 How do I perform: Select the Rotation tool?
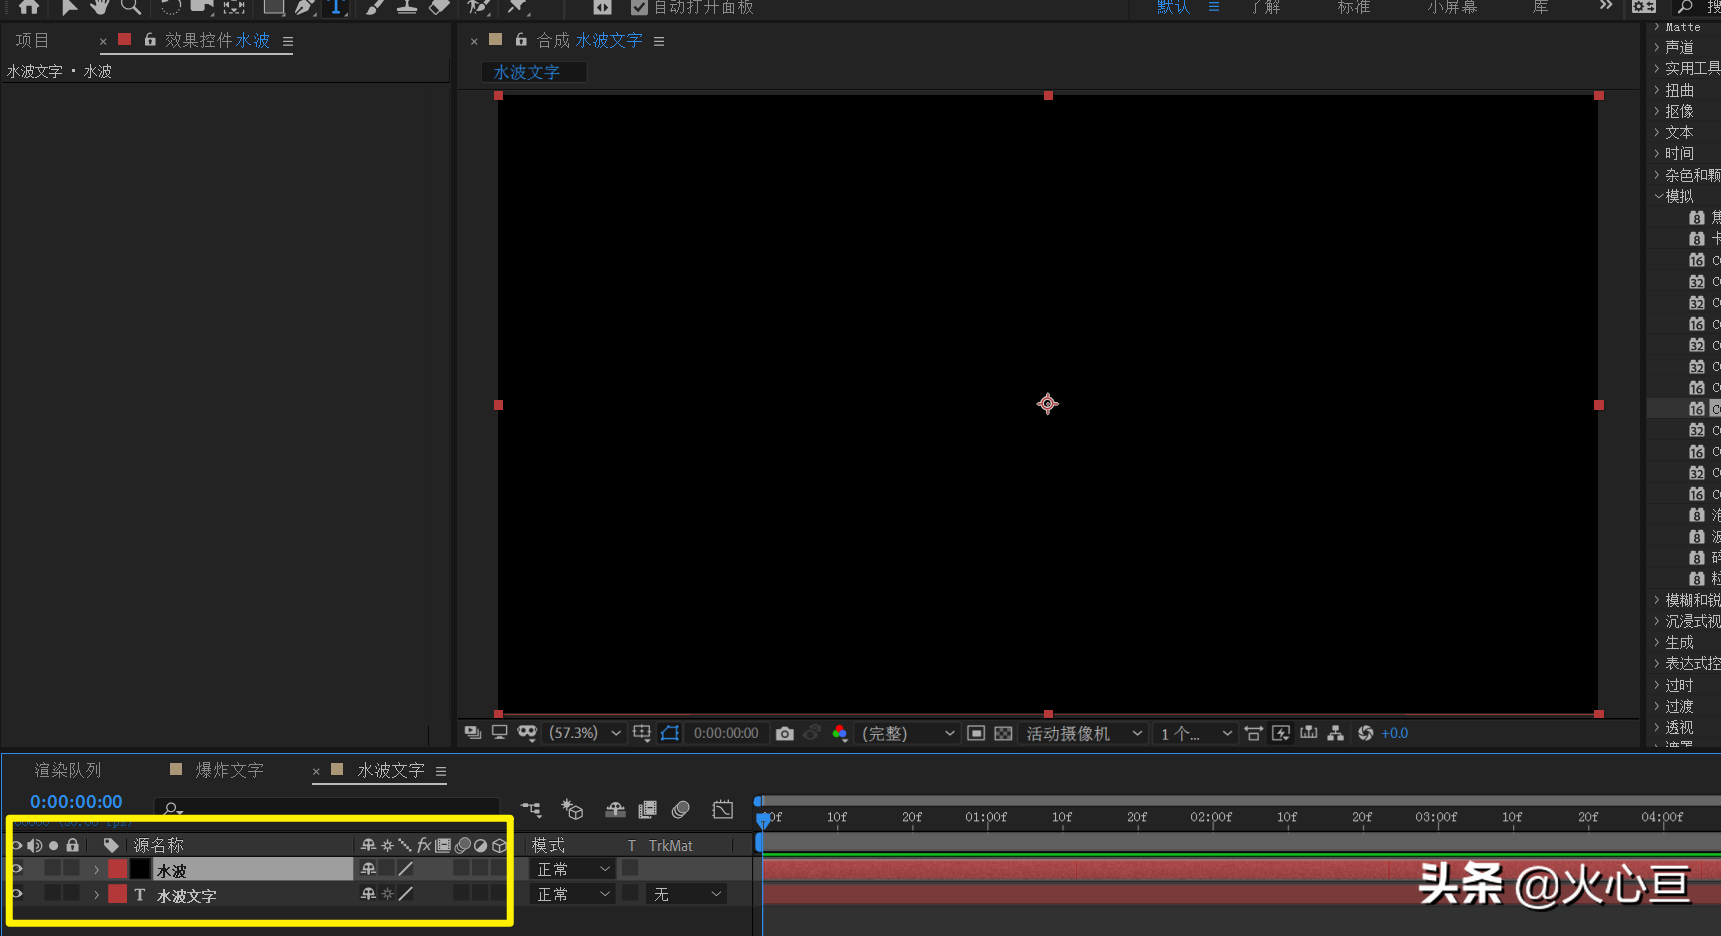click(171, 7)
